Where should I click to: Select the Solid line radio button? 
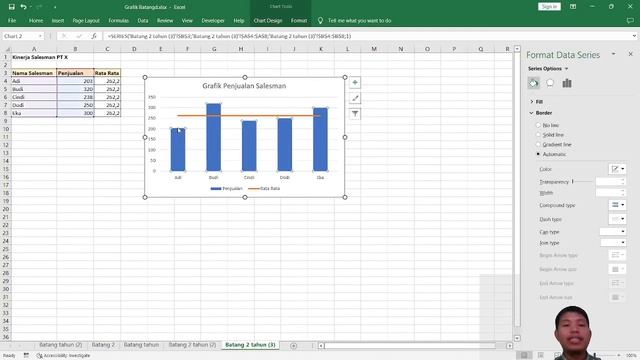point(538,135)
